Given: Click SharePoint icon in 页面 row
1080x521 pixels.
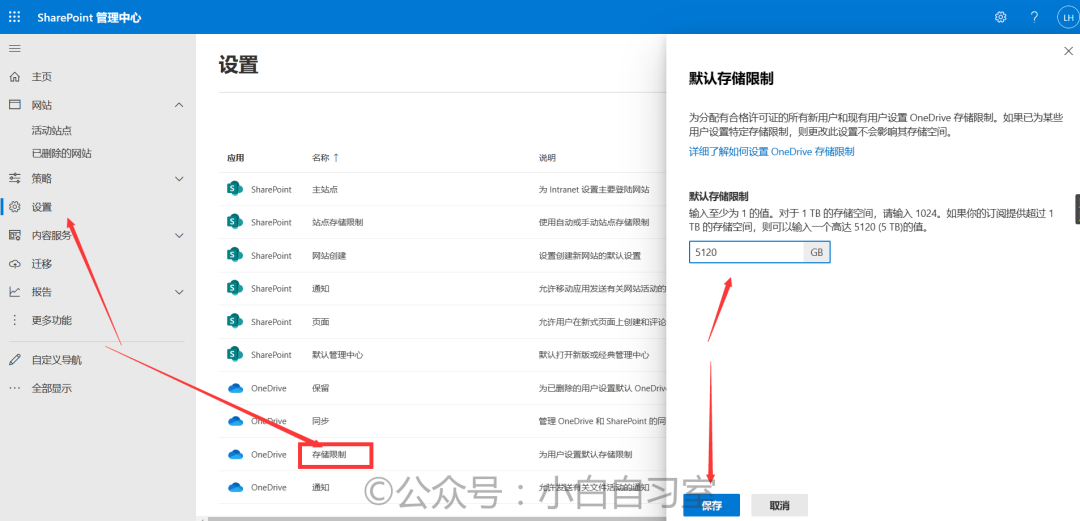Looking at the screenshot, I should coord(235,321).
